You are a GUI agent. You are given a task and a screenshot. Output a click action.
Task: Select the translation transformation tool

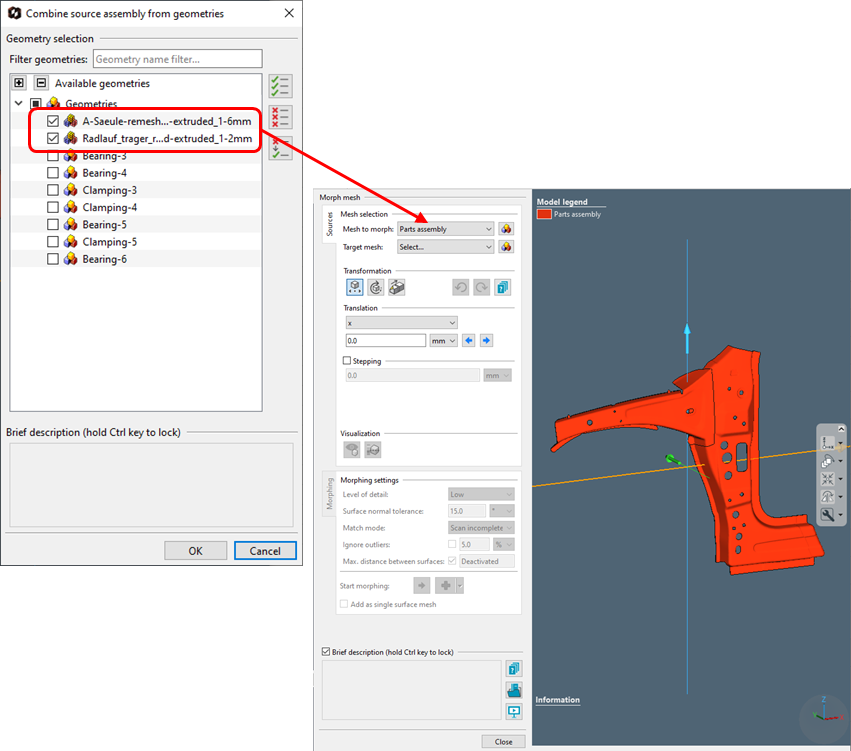click(354, 287)
